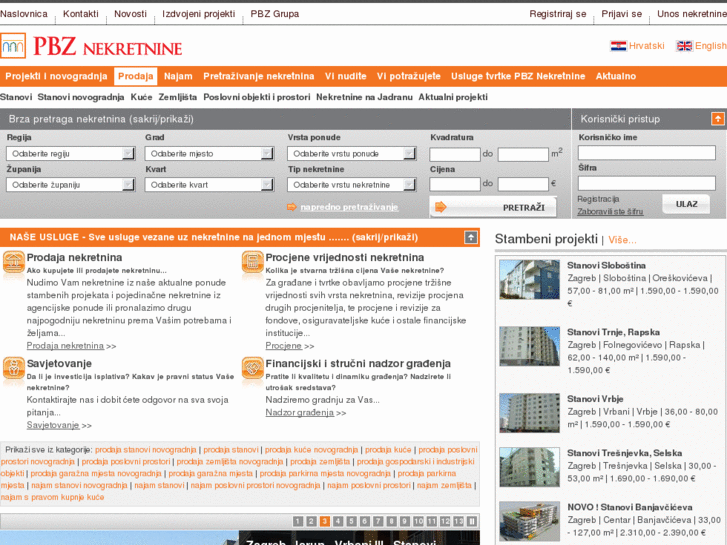The height and width of the screenshot is (545, 727).
Task: Click 'najam s pravom kupnje kuće' link
Action: 52,497
